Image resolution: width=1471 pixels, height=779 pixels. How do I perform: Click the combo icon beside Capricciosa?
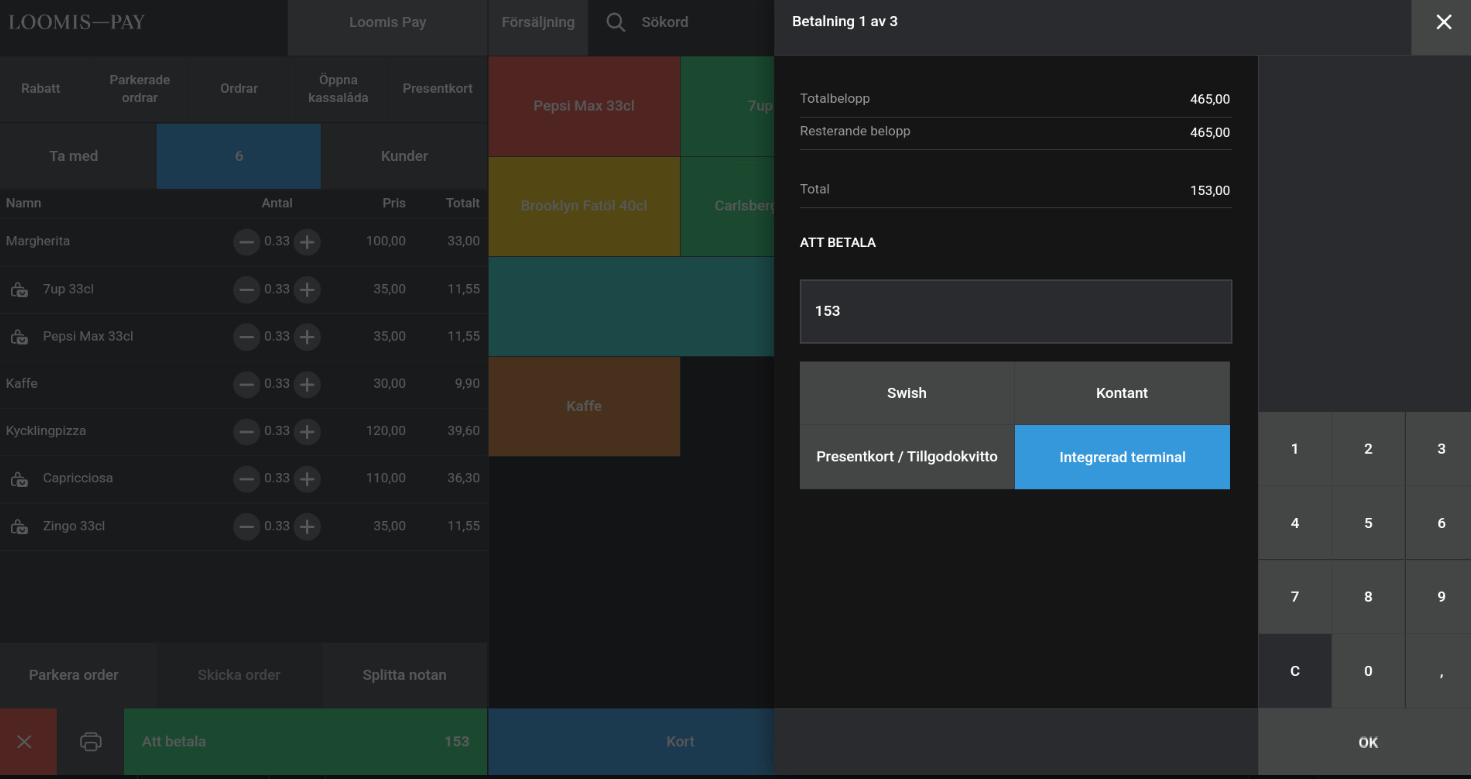19,479
